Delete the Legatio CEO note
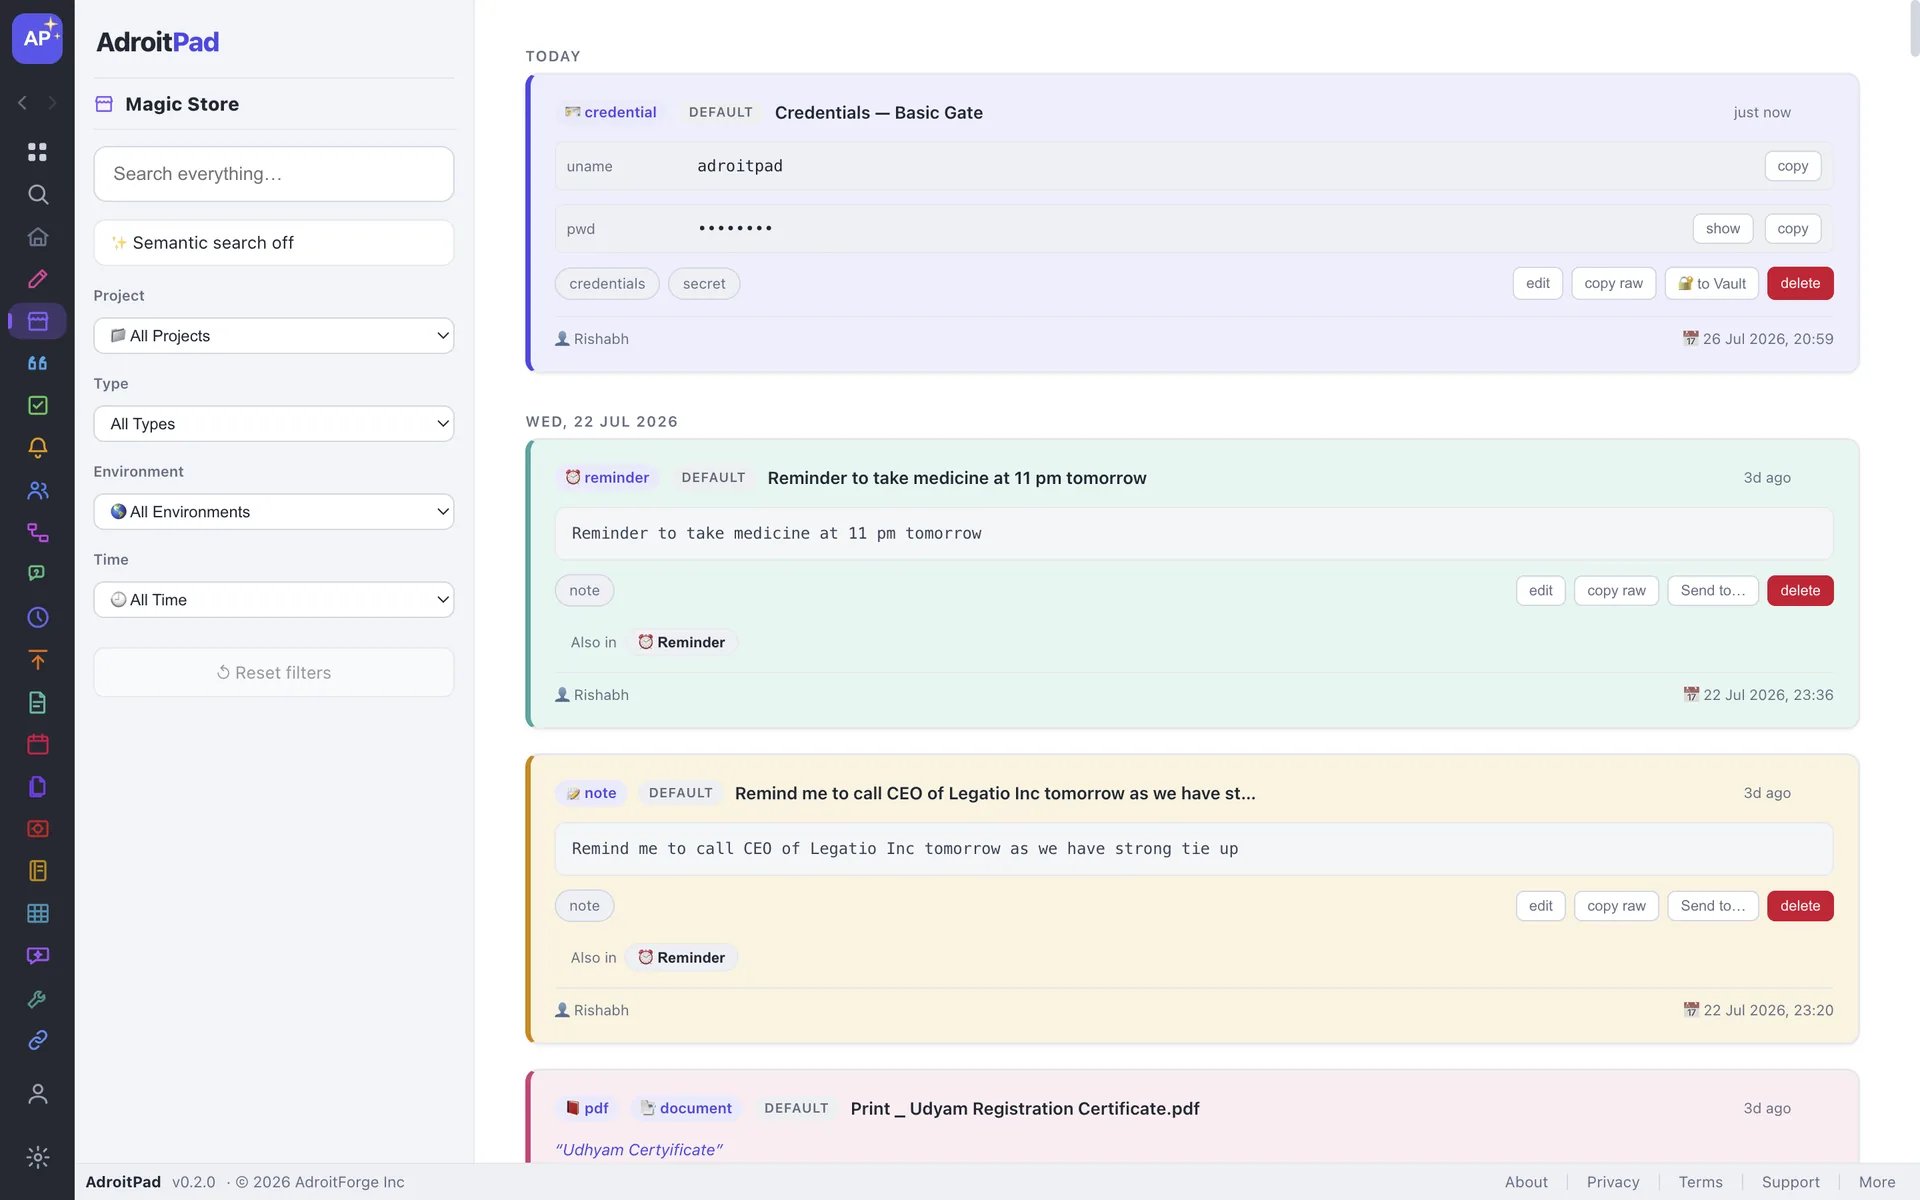This screenshot has width=1920, height=1200. pos(1799,906)
